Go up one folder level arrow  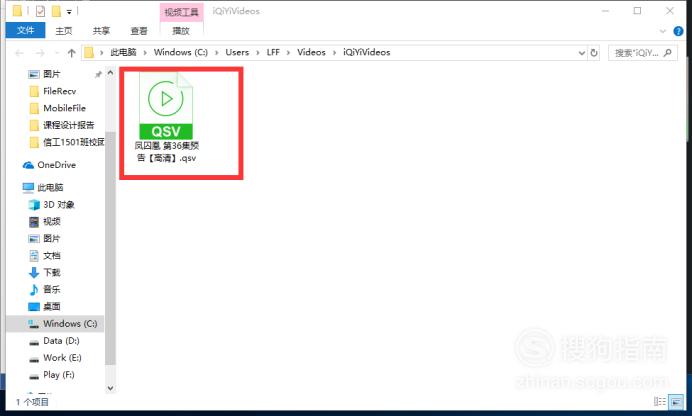click(71, 53)
